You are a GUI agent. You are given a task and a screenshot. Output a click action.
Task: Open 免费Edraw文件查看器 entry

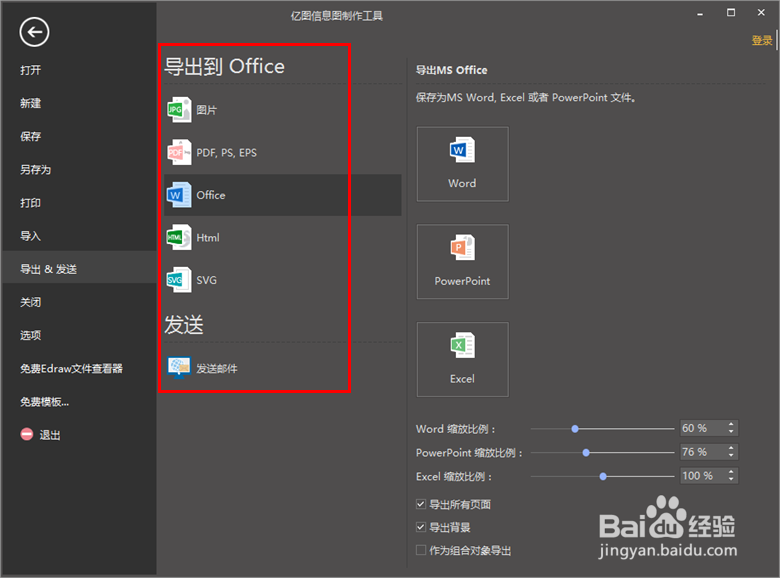(x=71, y=369)
